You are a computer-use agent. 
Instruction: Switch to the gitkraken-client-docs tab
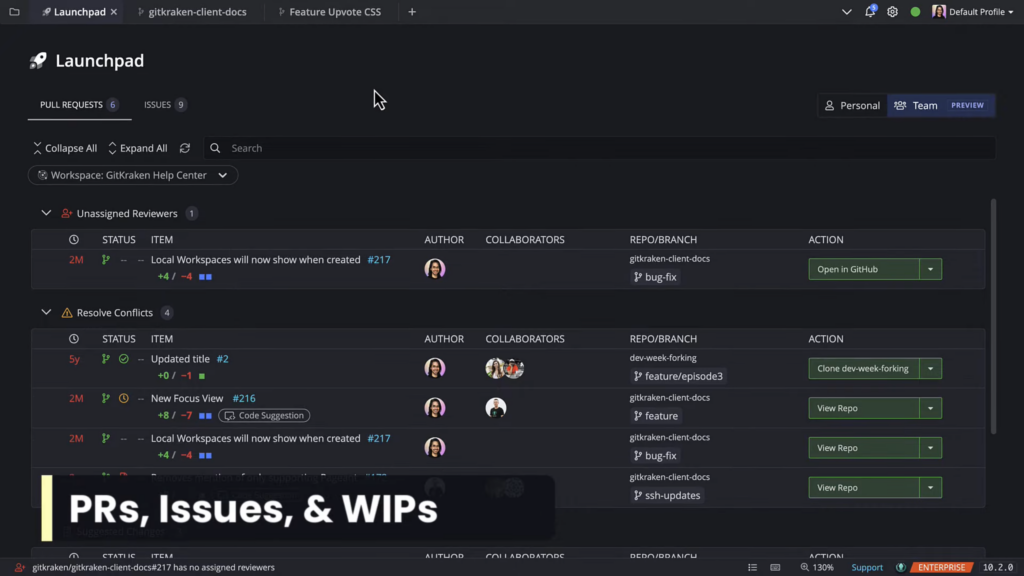point(196,12)
